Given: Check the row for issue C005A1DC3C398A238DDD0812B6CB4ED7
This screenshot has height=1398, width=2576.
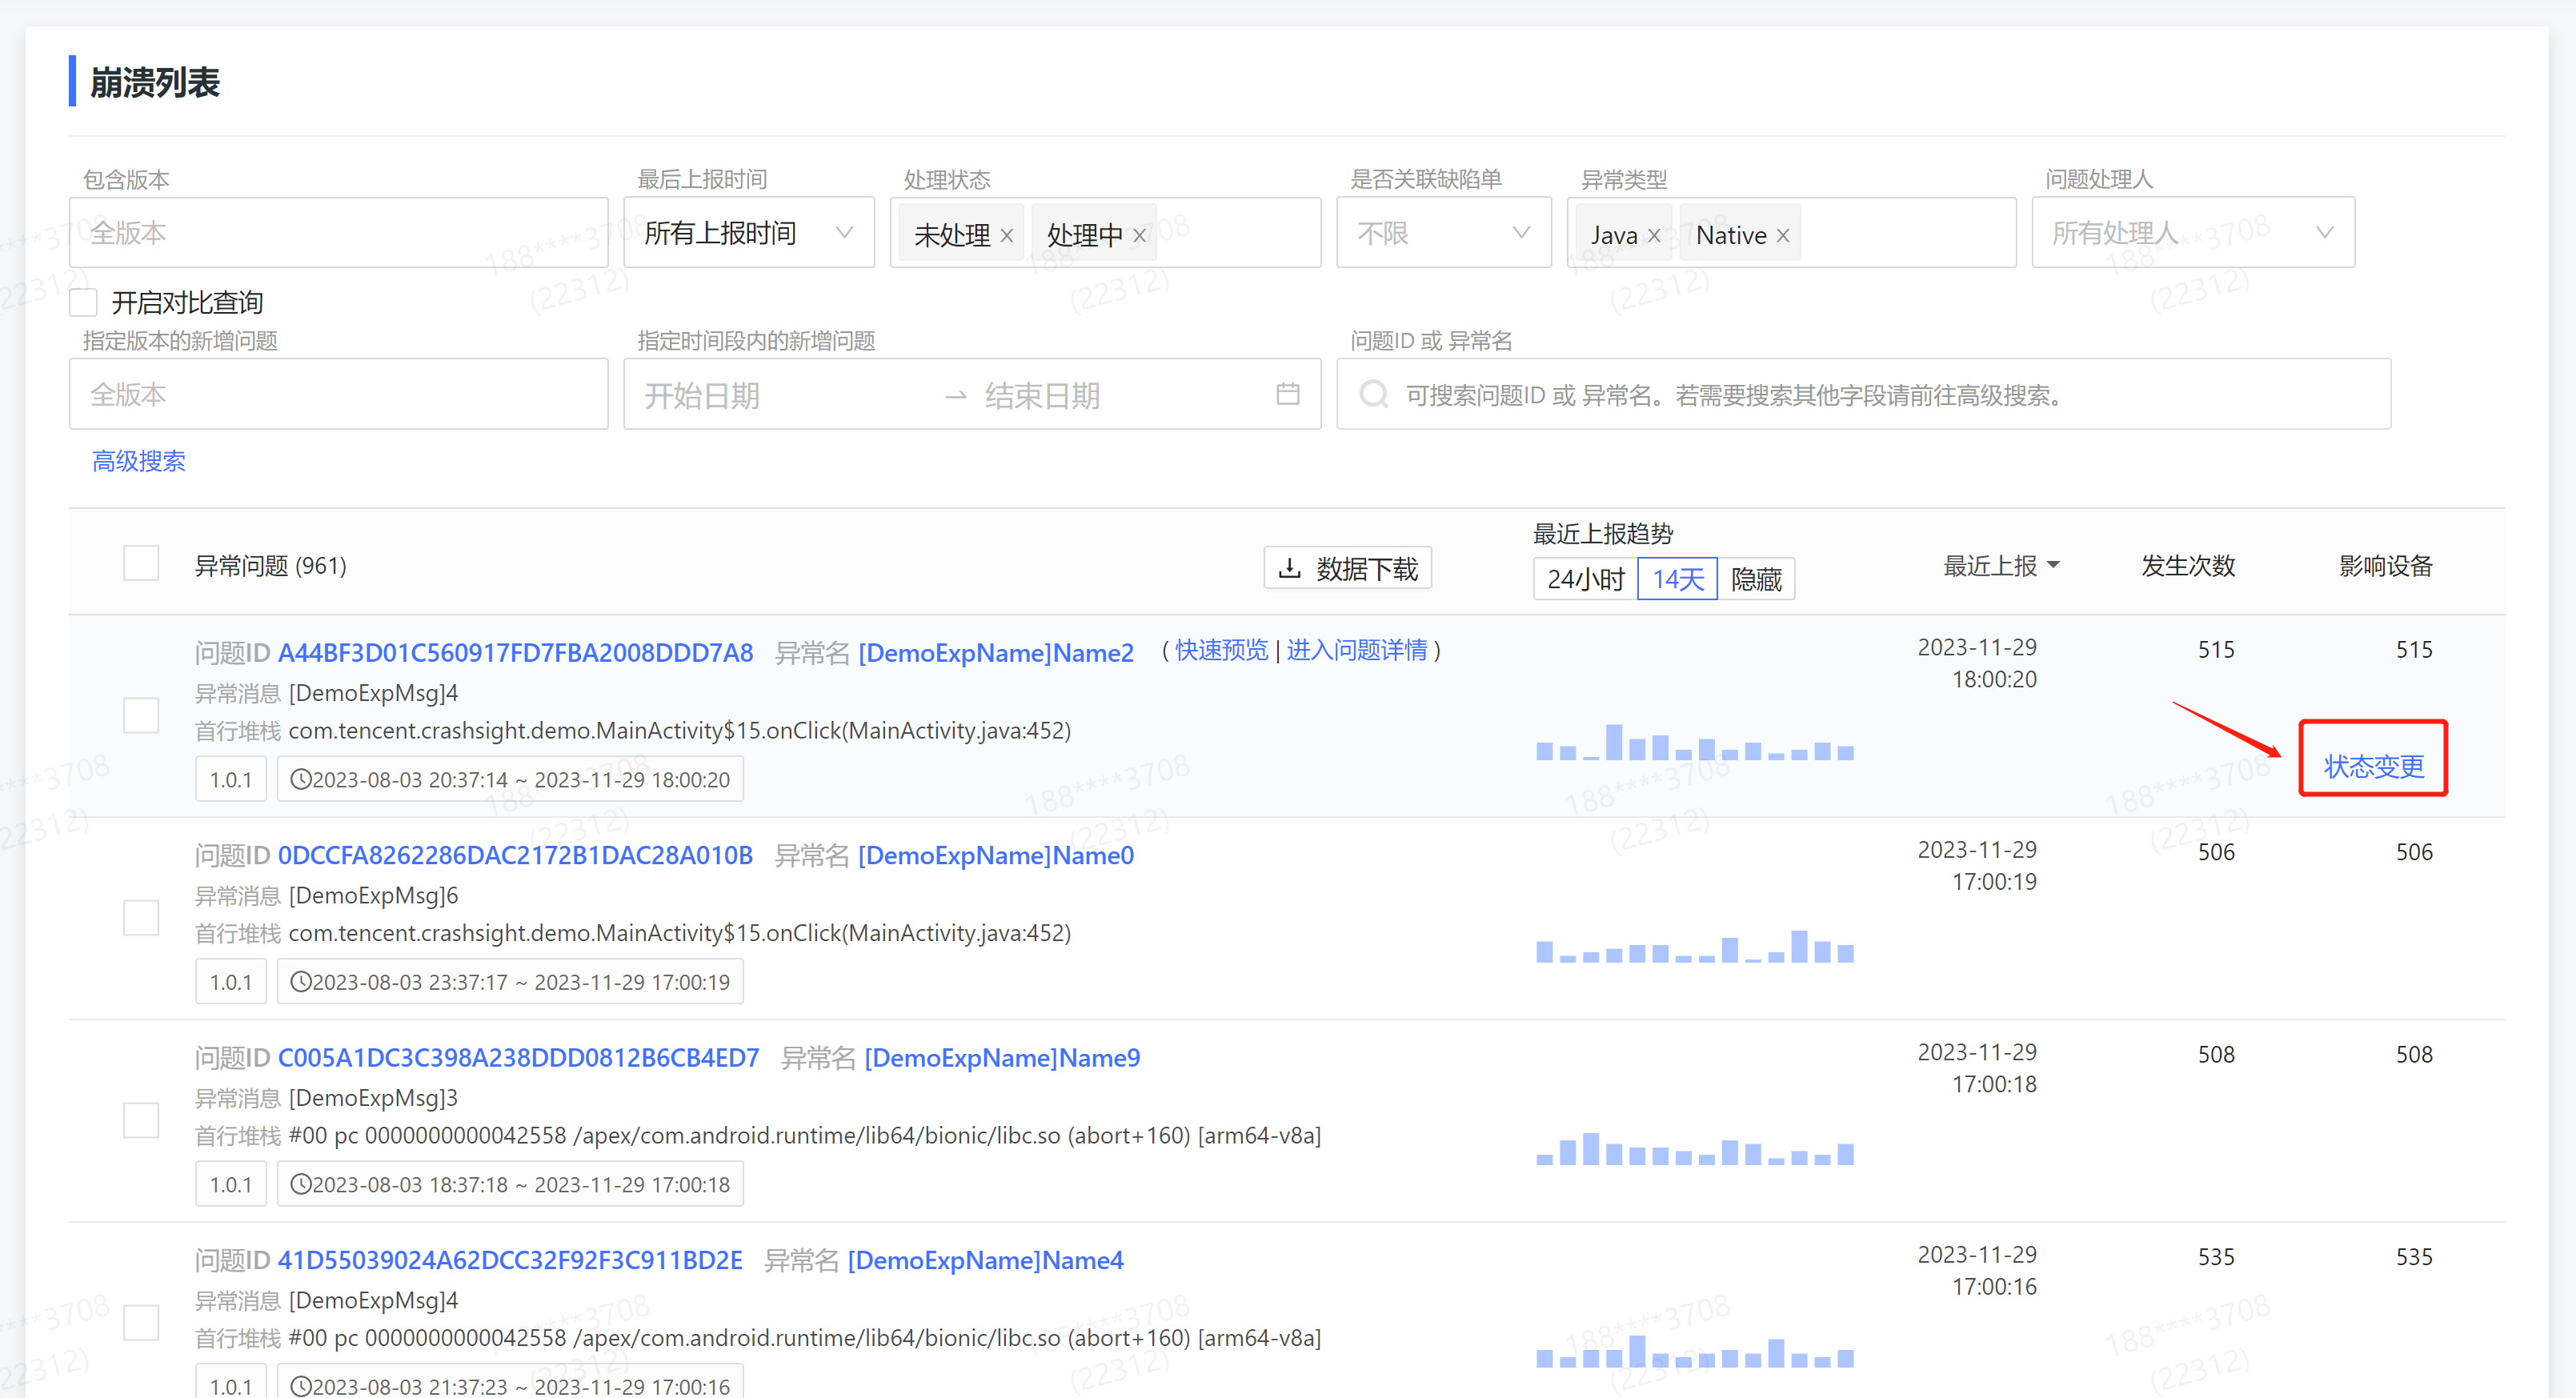Looking at the screenshot, I should pos(141,1120).
